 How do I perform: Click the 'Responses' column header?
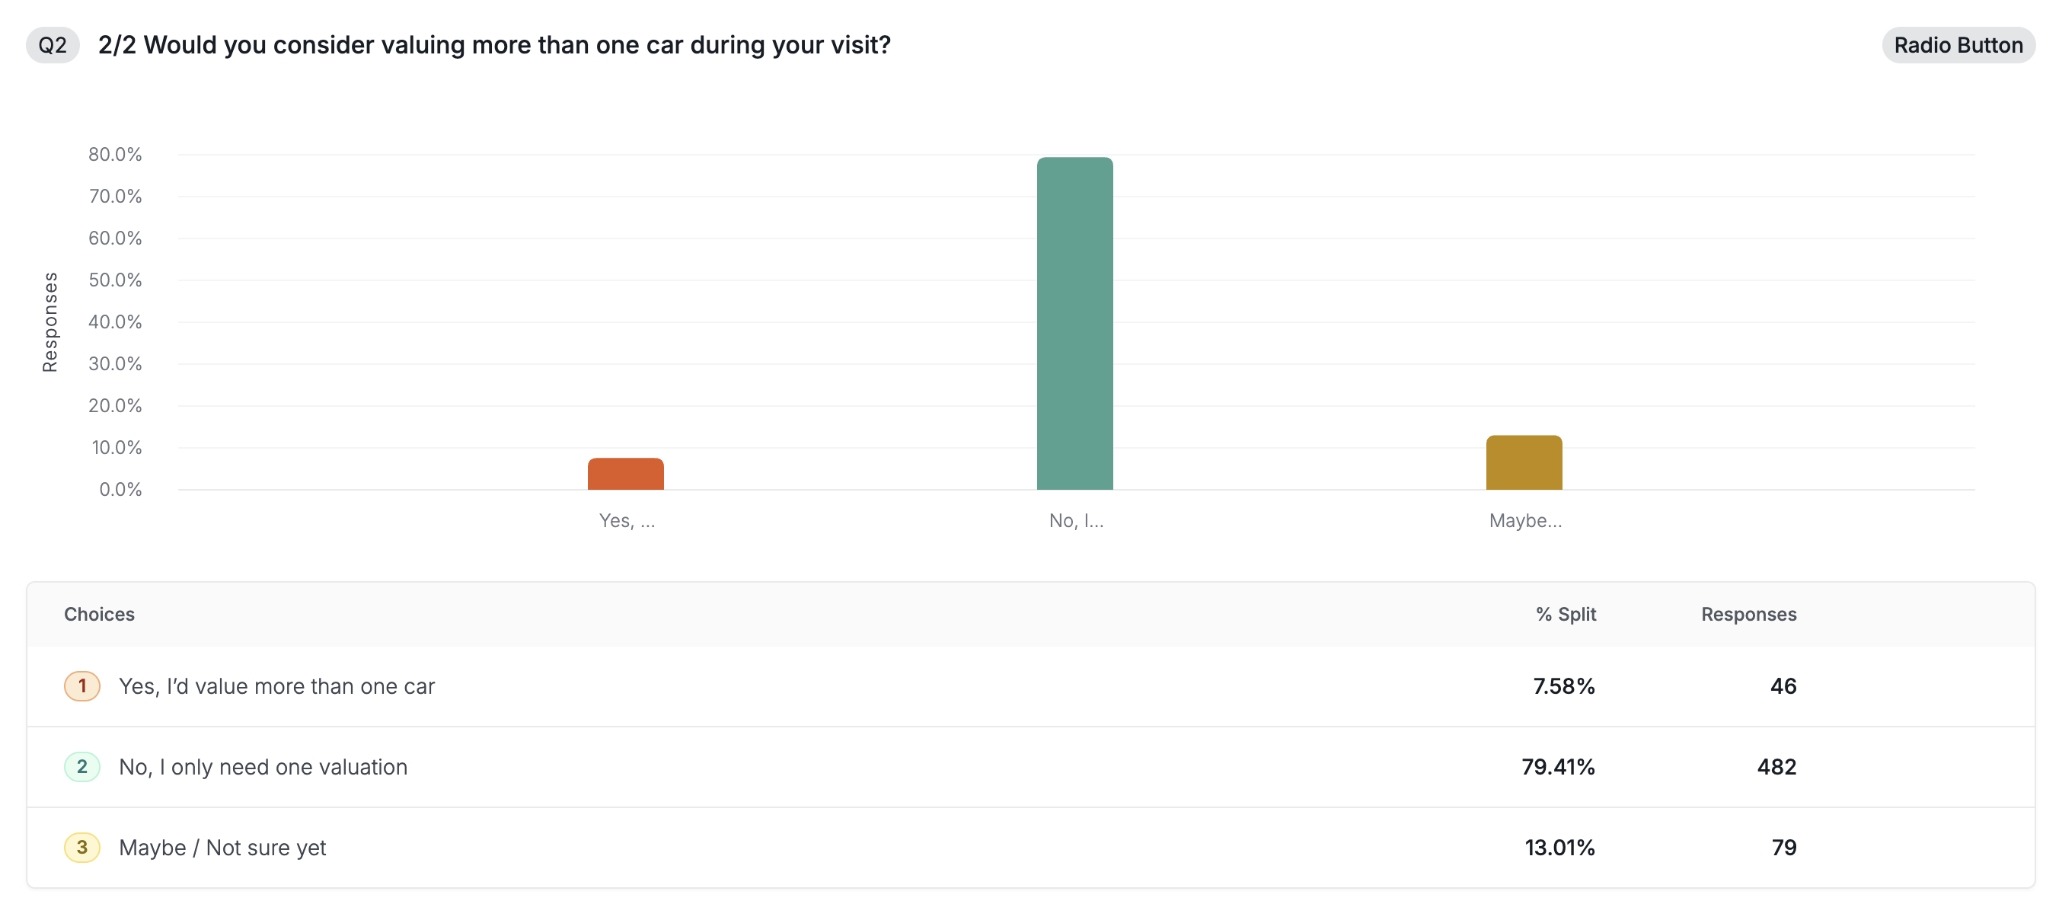pyautogui.click(x=1748, y=614)
